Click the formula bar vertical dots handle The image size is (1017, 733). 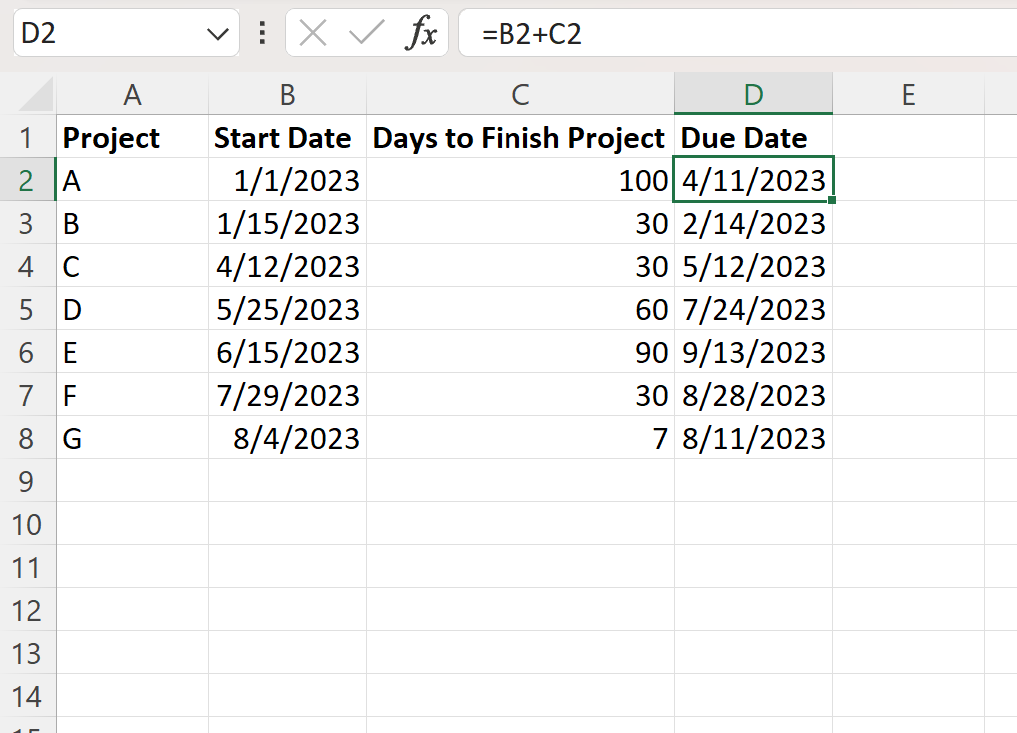(262, 34)
